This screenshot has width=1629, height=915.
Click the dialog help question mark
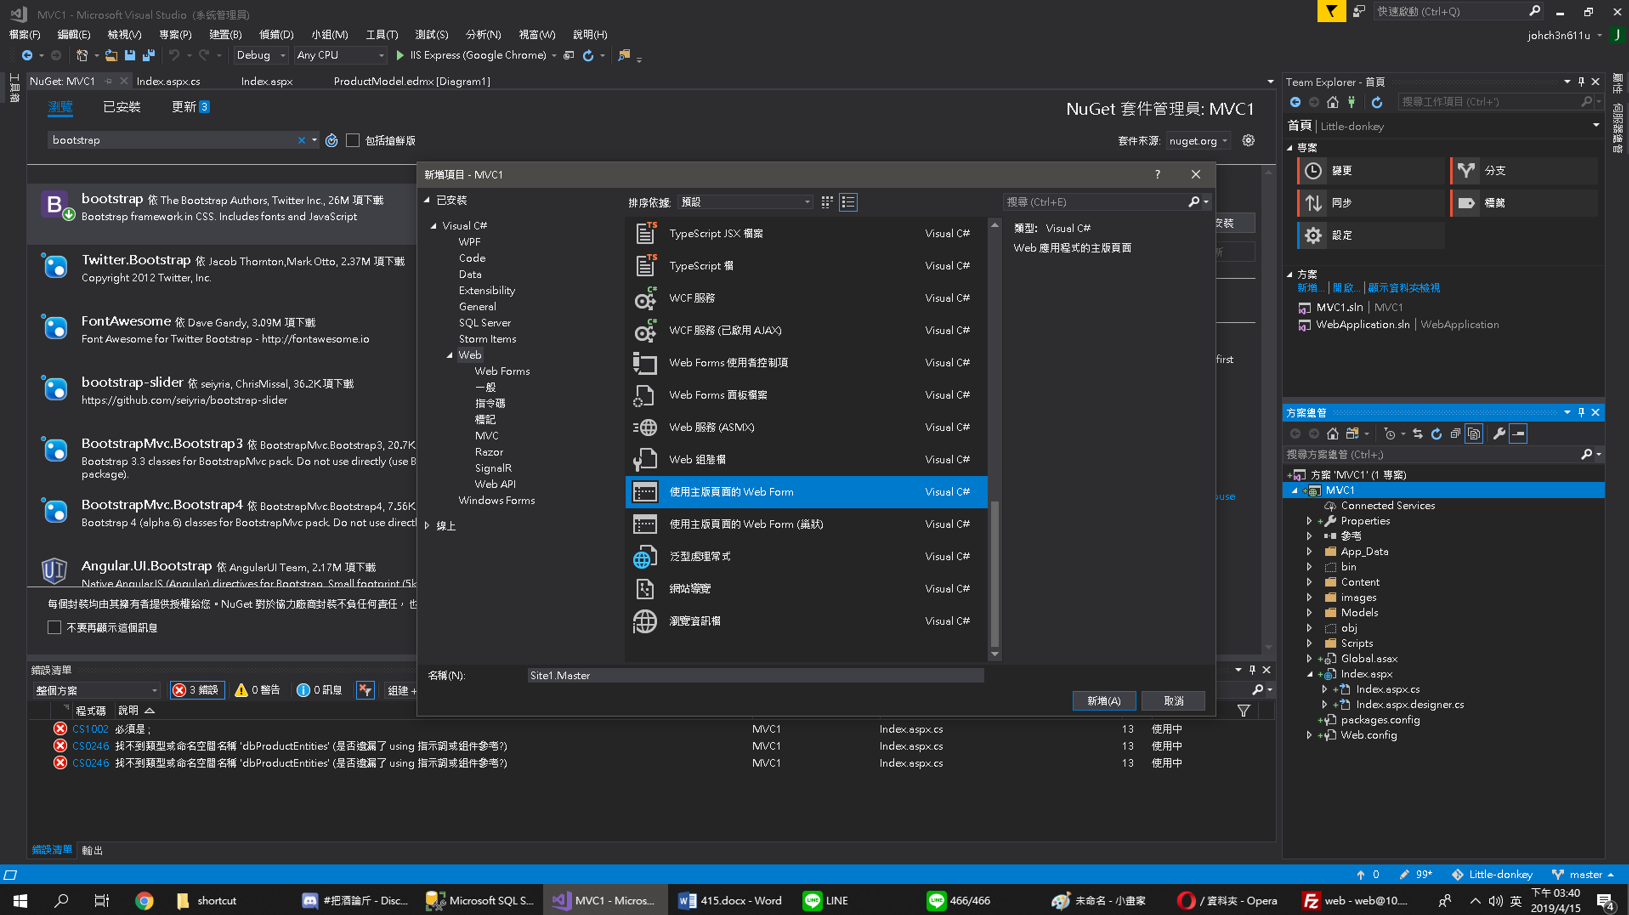[x=1157, y=174]
